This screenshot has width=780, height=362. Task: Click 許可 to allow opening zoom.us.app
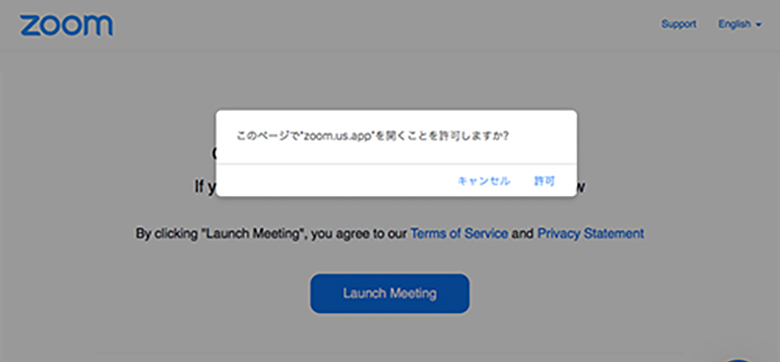coord(545,181)
